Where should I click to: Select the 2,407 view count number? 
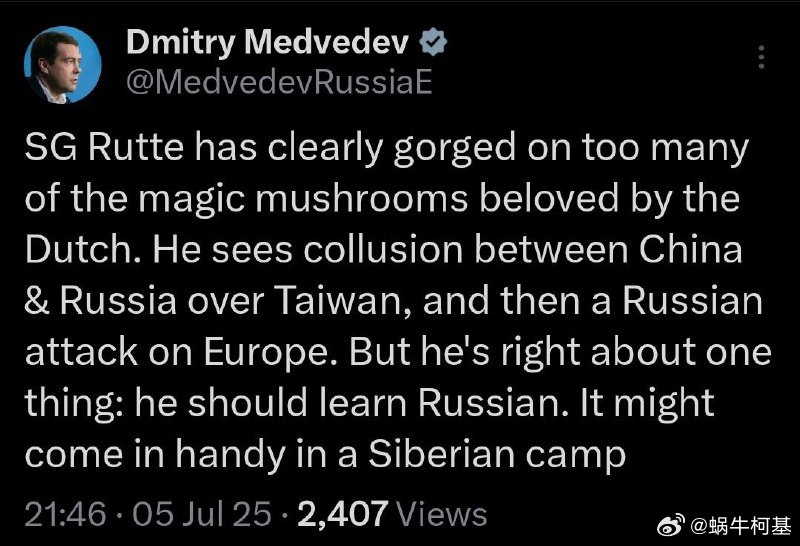click(343, 513)
